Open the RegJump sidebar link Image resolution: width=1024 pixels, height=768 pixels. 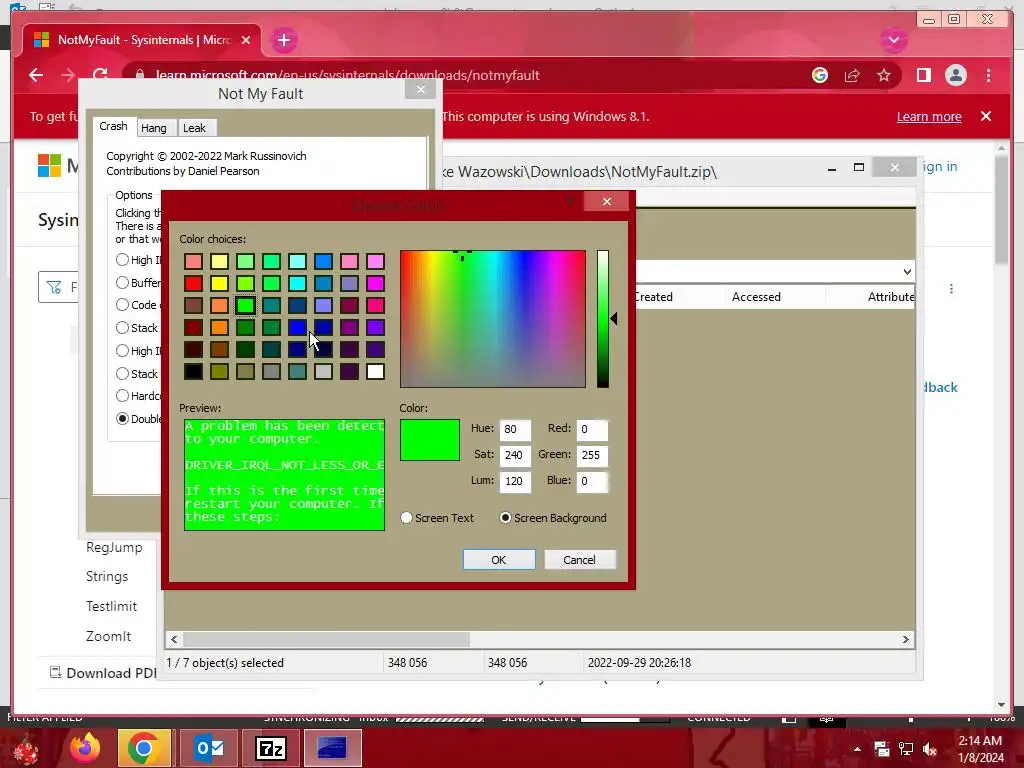(x=114, y=547)
